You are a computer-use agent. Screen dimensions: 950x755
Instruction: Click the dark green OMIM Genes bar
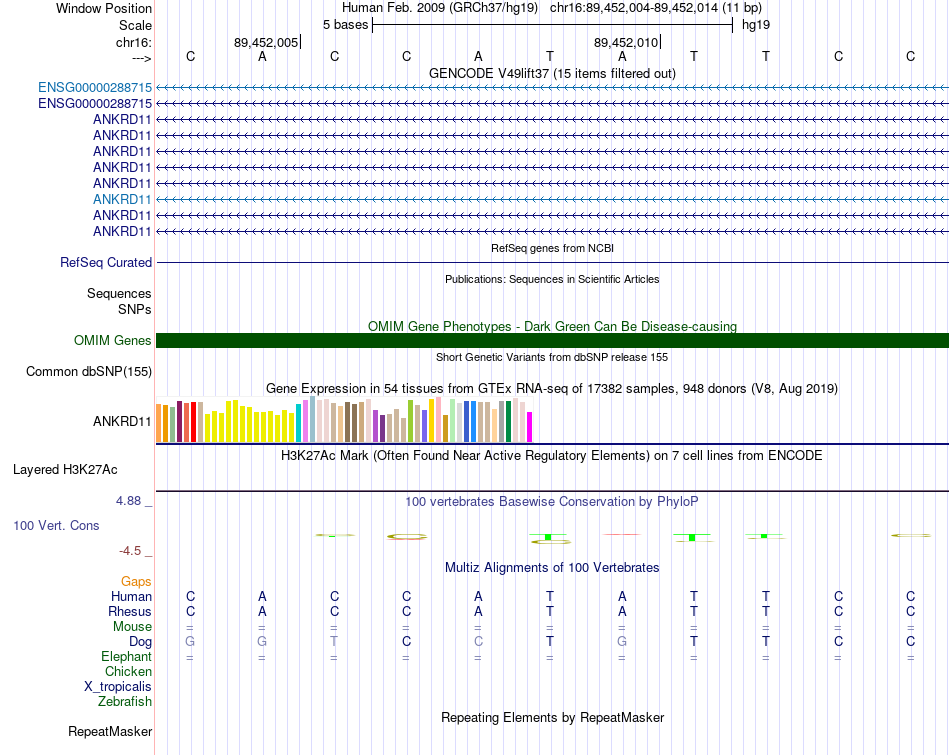coord(552,341)
